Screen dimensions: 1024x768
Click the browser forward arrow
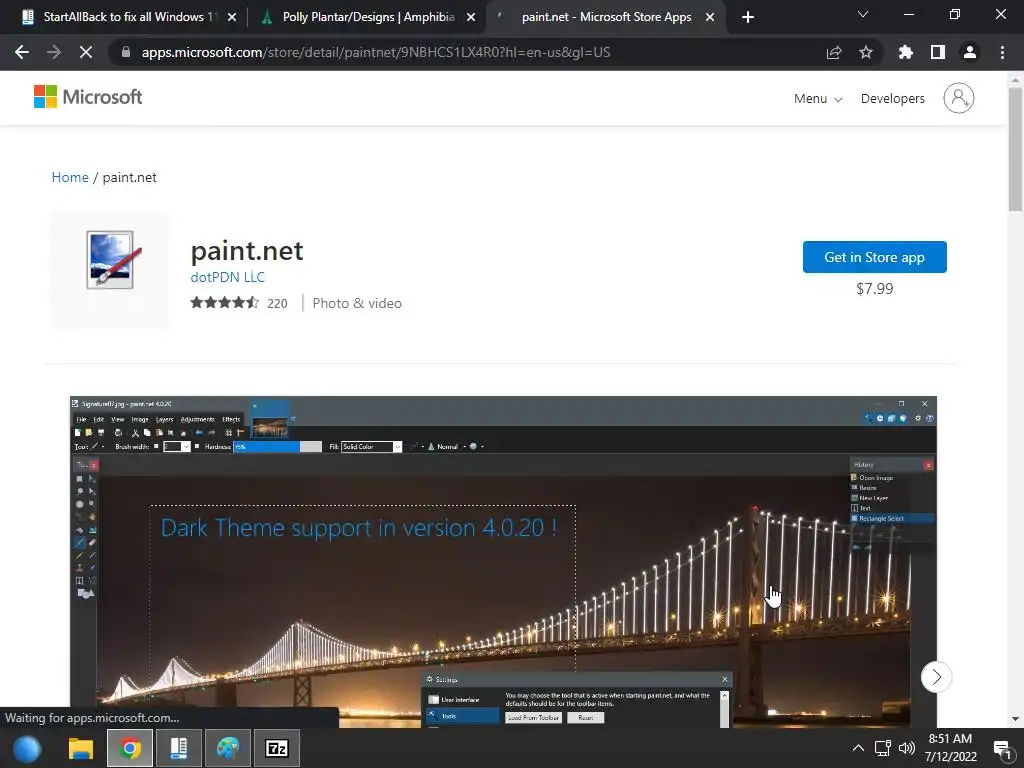click(x=54, y=52)
